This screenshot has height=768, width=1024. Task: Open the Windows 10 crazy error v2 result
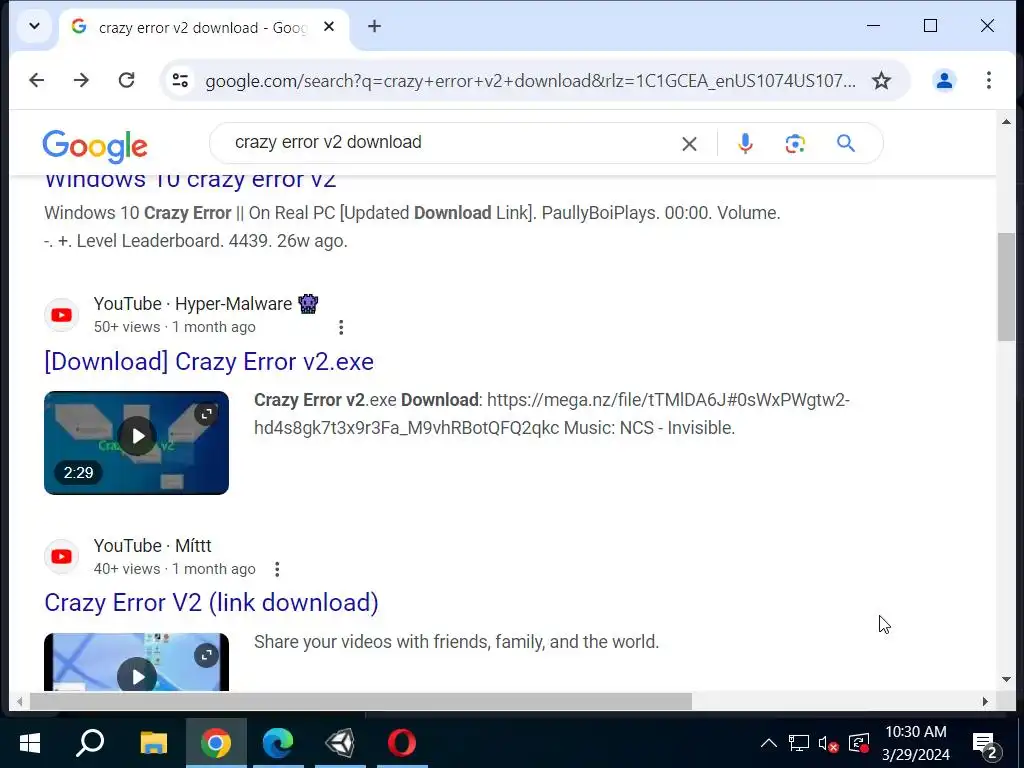point(190,180)
